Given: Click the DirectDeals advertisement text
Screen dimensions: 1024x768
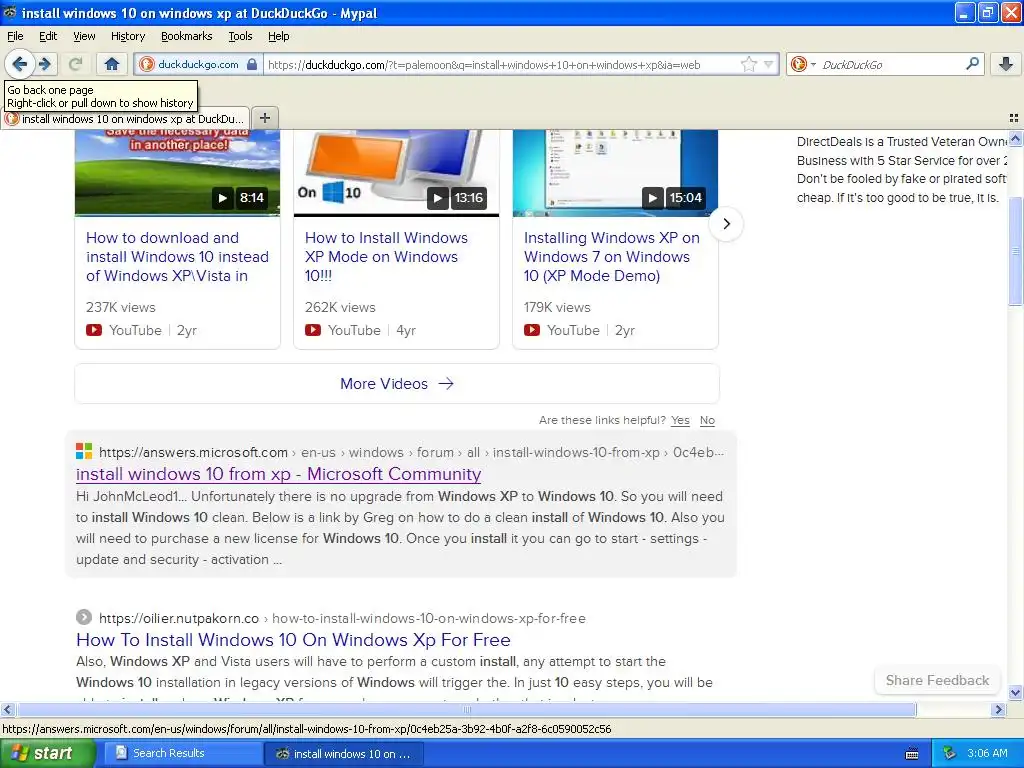Looking at the screenshot, I should 901,170.
